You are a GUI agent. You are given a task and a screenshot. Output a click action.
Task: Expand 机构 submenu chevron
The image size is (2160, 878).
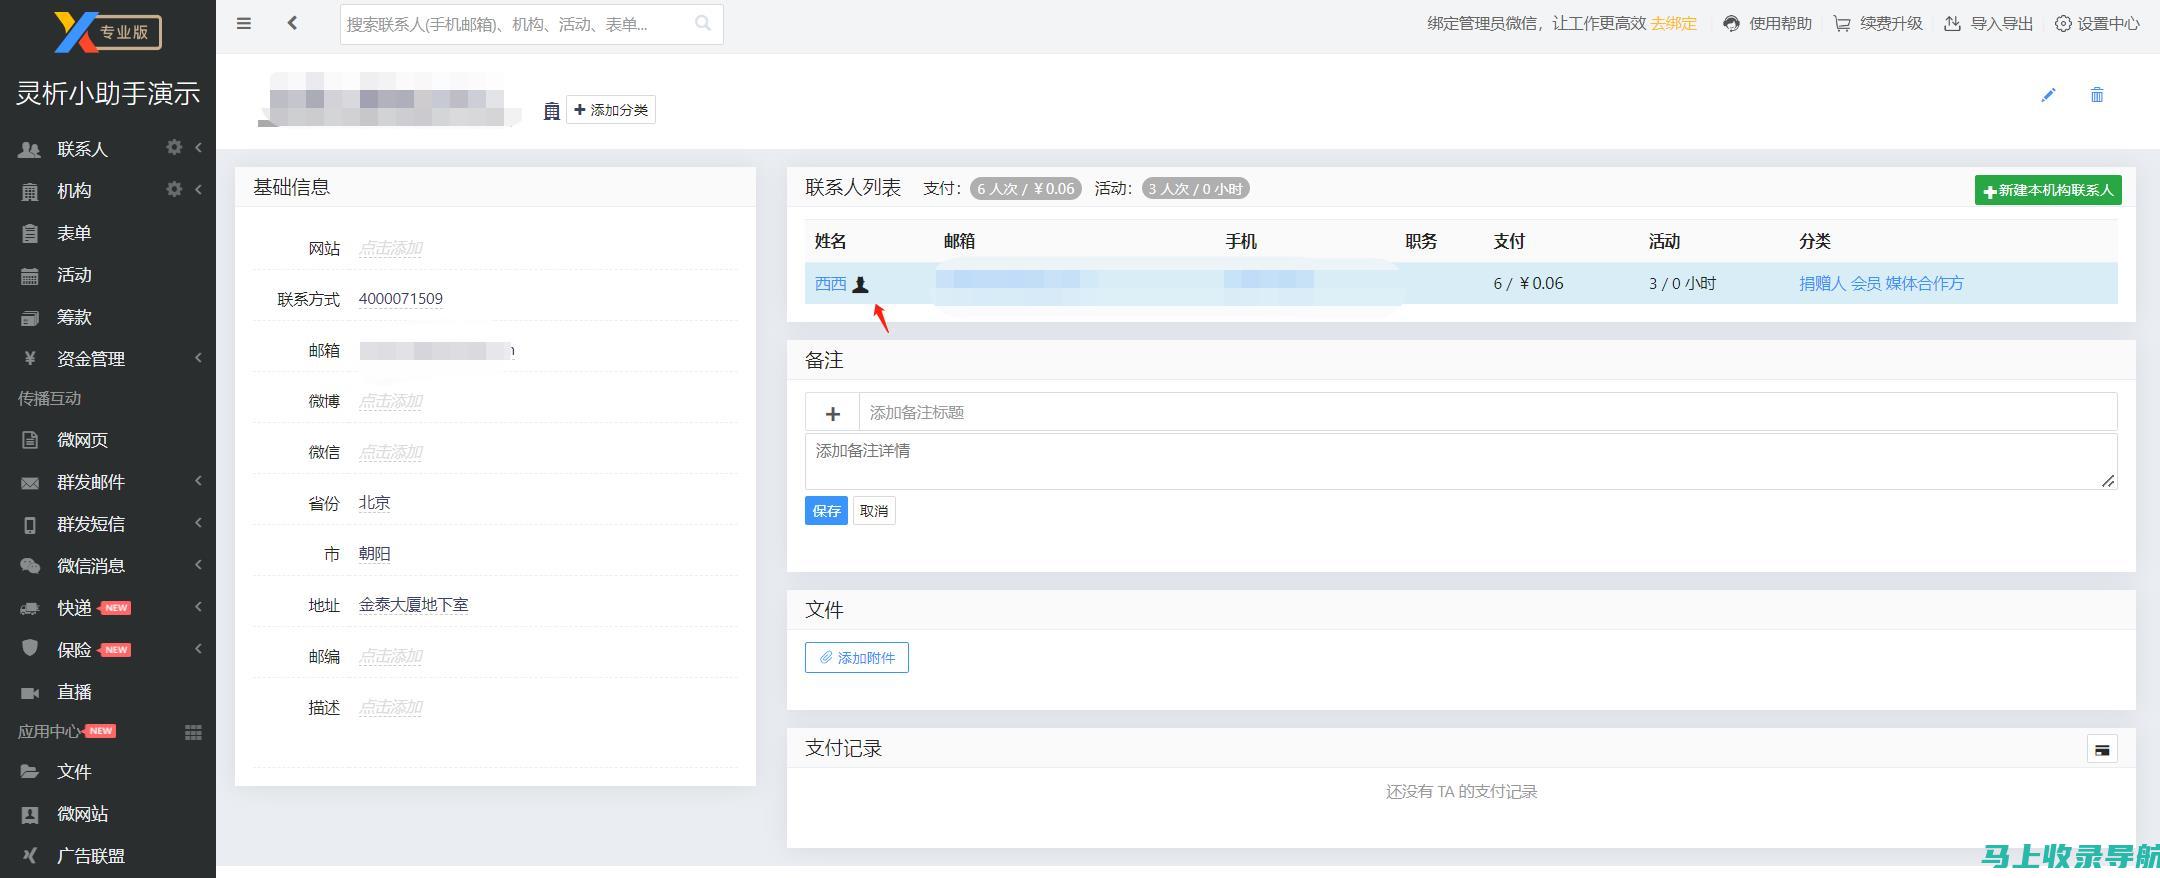click(198, 190)
